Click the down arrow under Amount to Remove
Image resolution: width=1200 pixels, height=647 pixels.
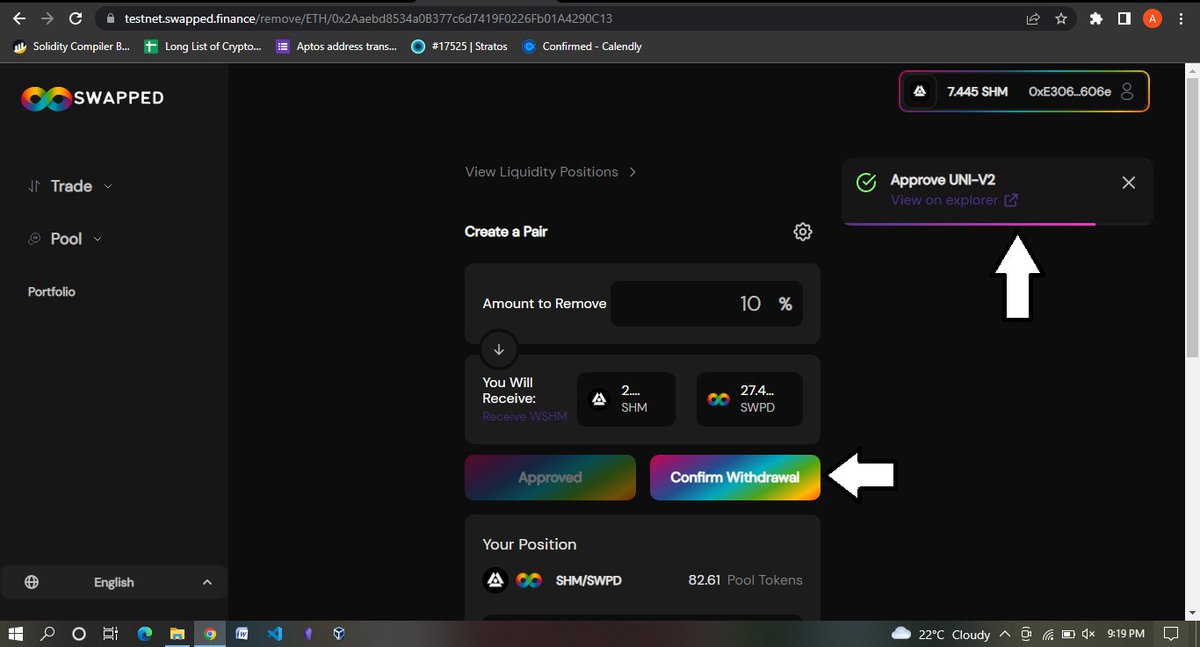click(x=498, y=350)
